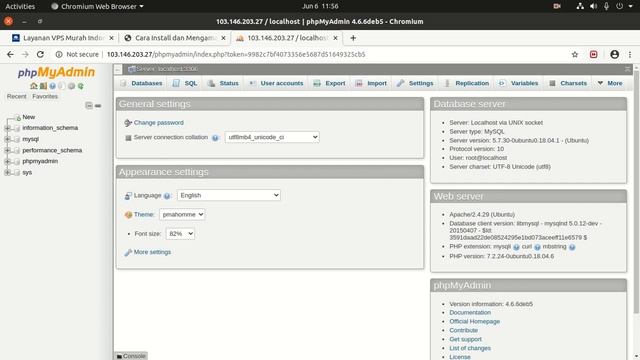The height and width of the screenshot is (360, 640).
Task: Go back with the browser back arrow
Action: click(10, 54)
